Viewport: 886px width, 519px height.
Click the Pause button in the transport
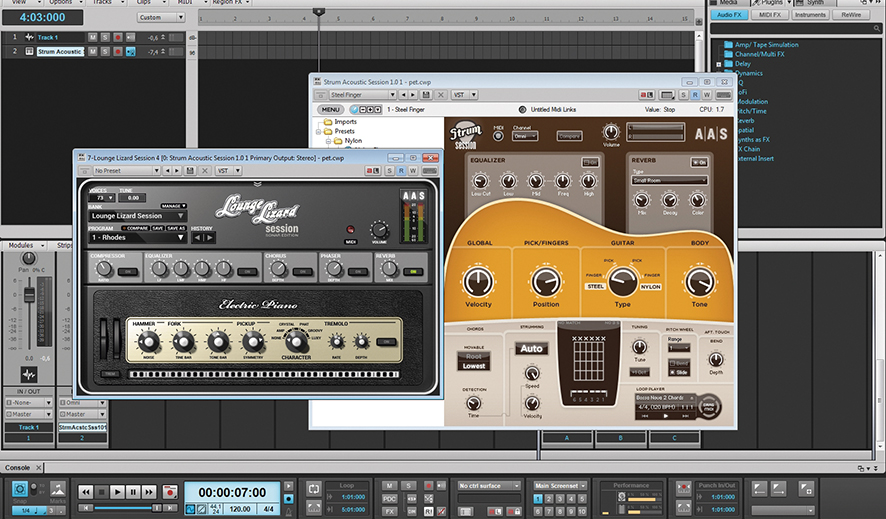click(133, 492)
